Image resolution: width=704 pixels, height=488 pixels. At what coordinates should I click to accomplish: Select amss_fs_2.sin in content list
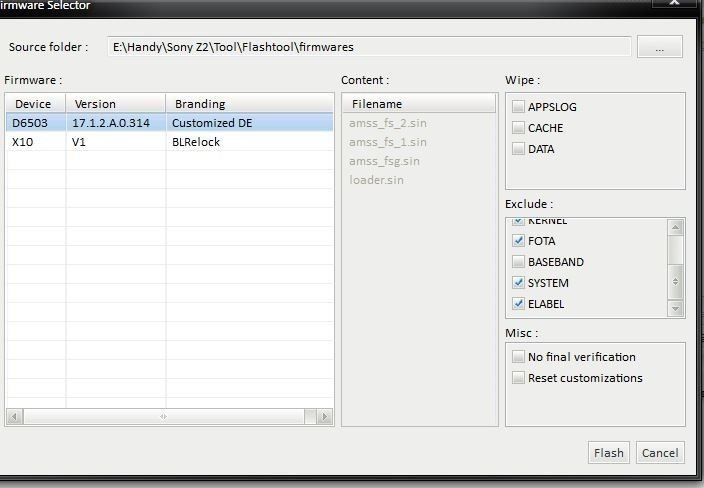click(x=388, y=123)
